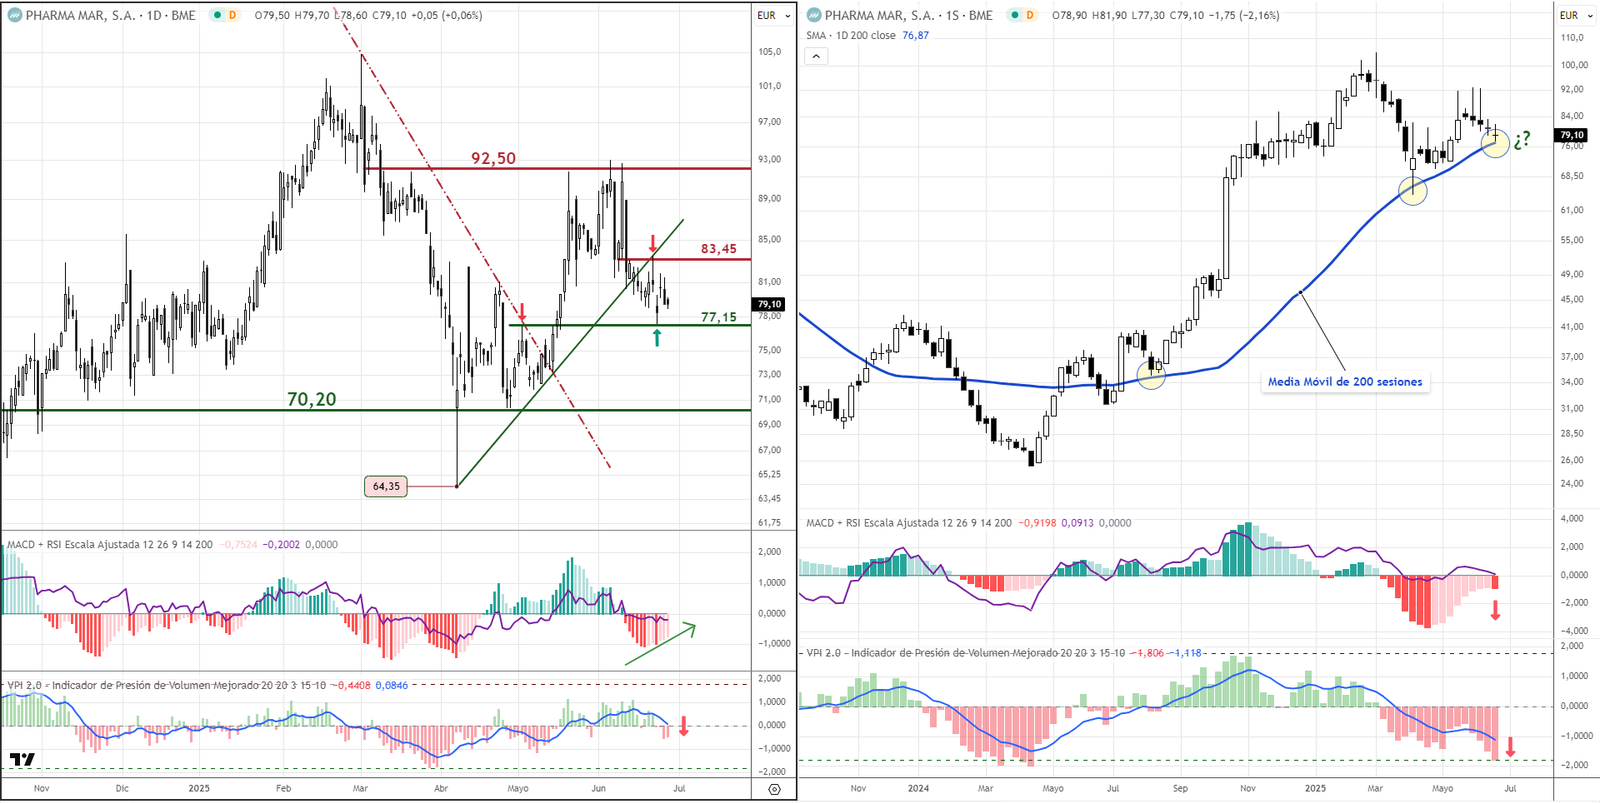Click the '¿?' annotation on the weekly chart
This screenshot has width=1600, height=803.
(1522, 139)
